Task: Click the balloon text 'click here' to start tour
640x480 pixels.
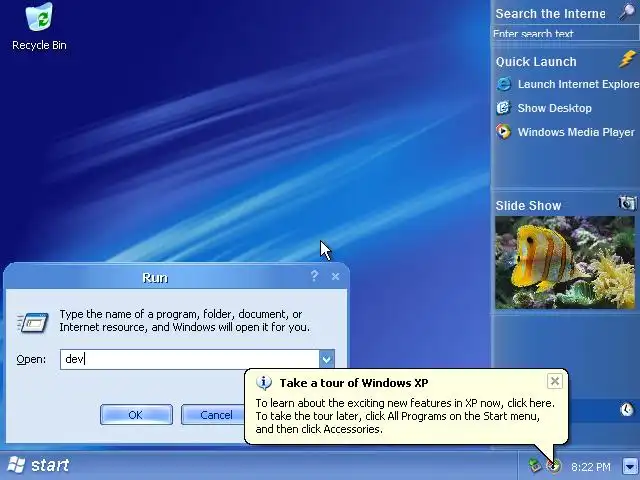Action: 531,403
